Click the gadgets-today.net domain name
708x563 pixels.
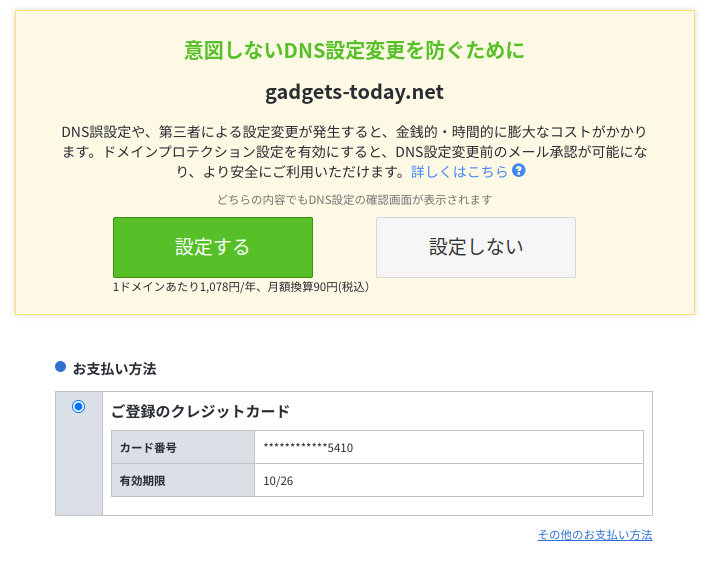point(354,92)
